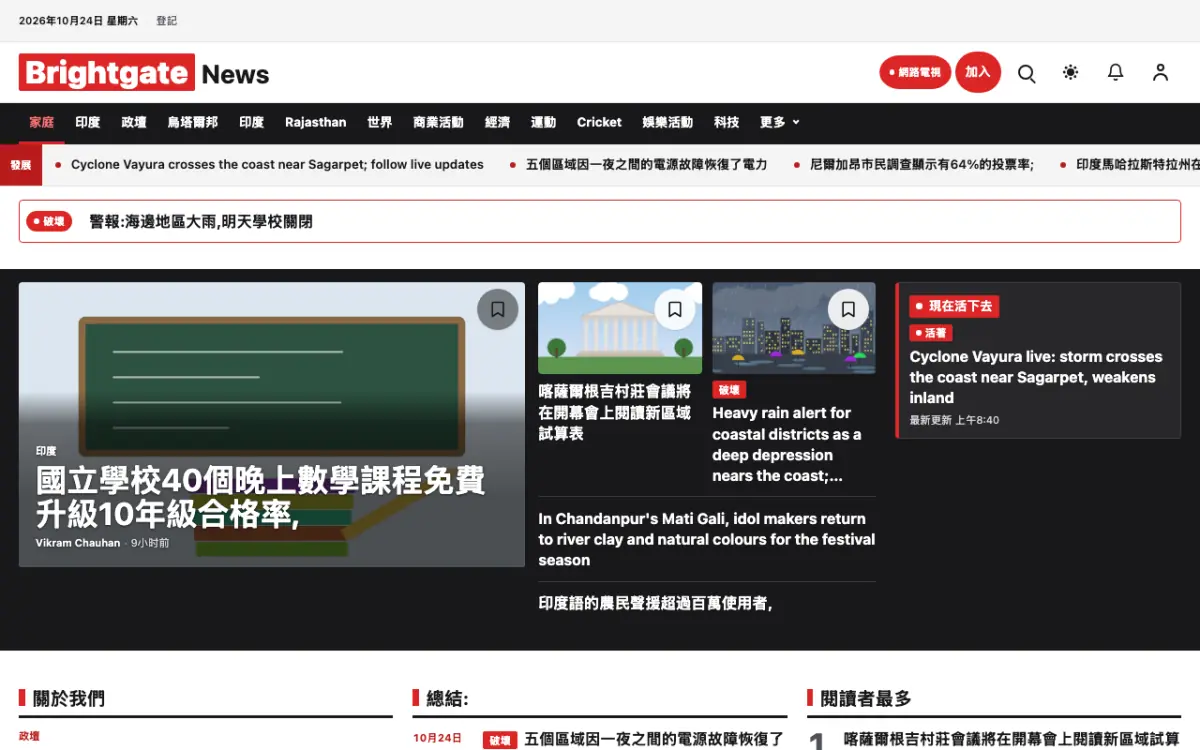Go to the 烏塔爾邦 section
1200x750 pixels.
pyautogui.click(x=193, y=122)
